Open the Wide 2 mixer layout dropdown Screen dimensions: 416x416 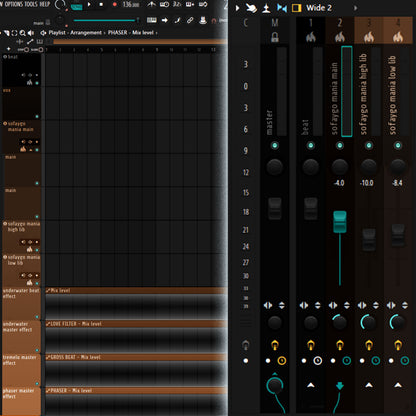click(319, 8)
